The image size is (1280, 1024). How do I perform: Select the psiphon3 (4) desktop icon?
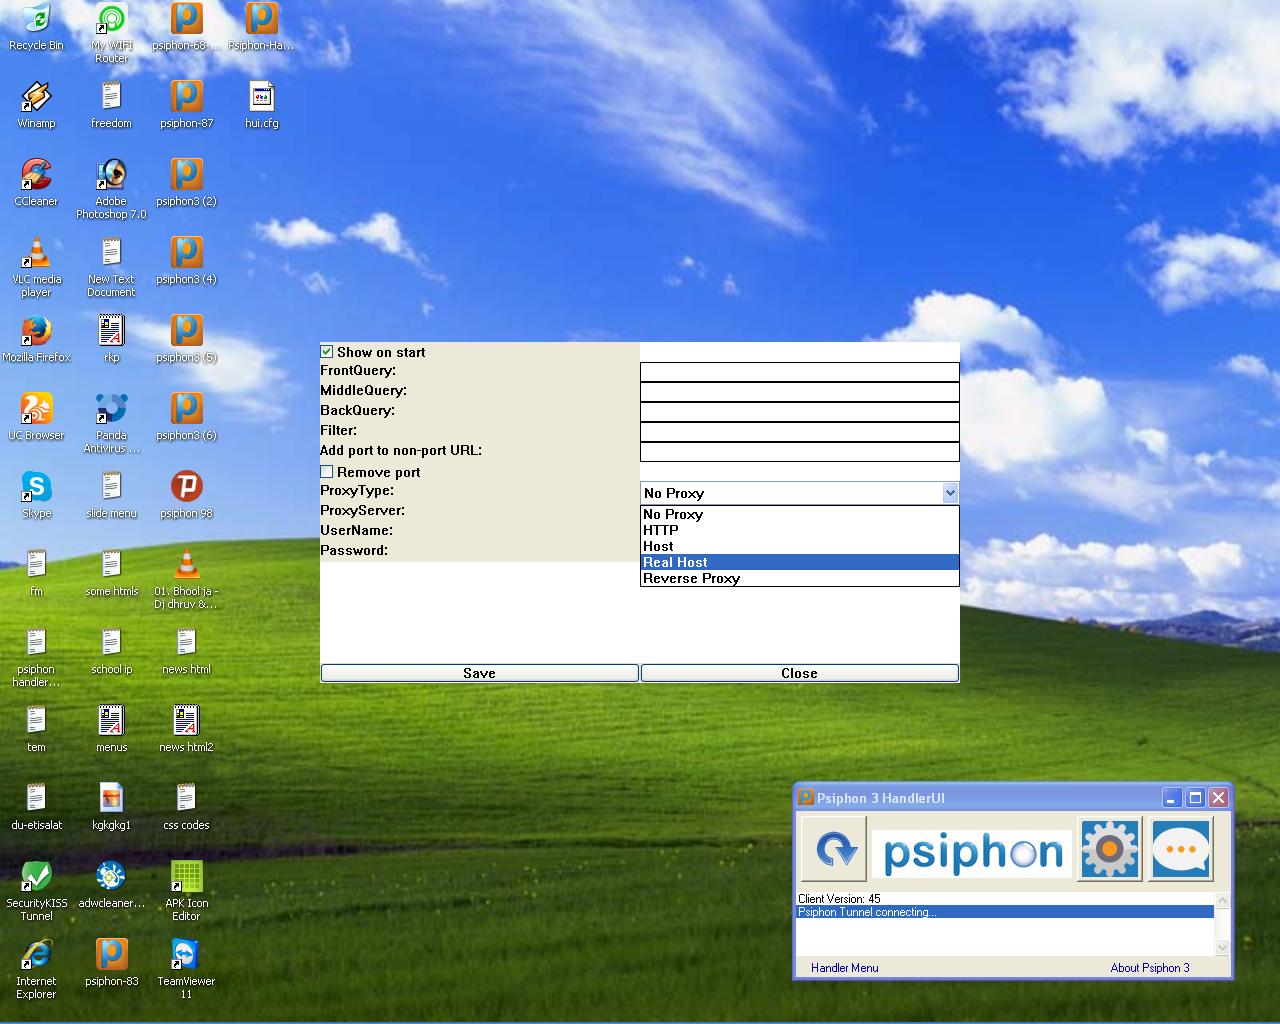(186, 261)
